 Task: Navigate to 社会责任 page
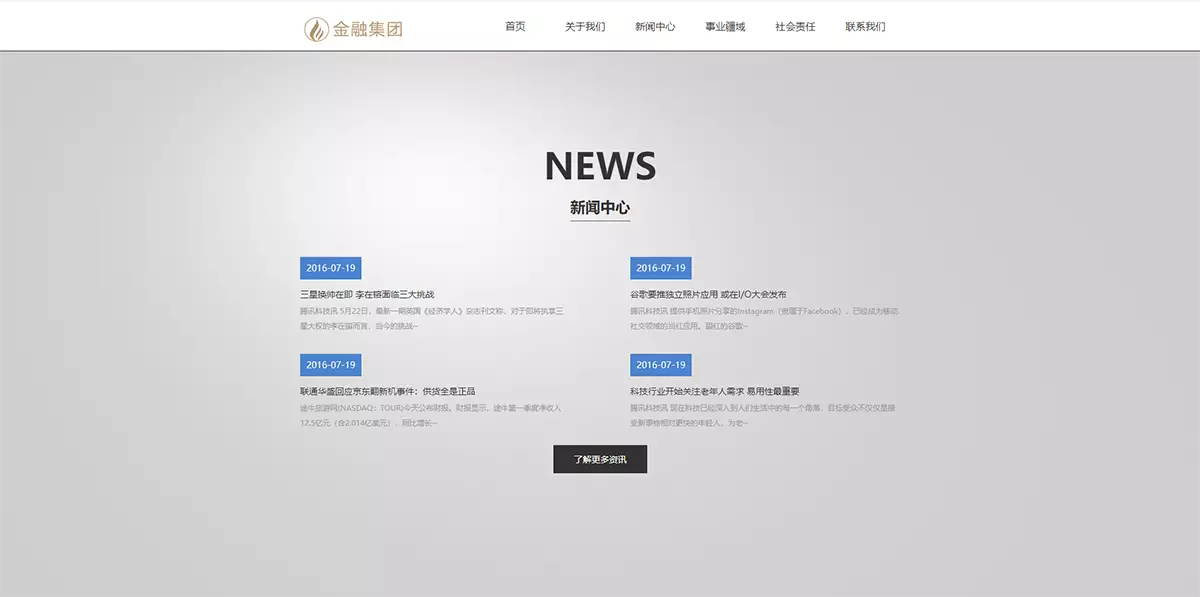795,27
